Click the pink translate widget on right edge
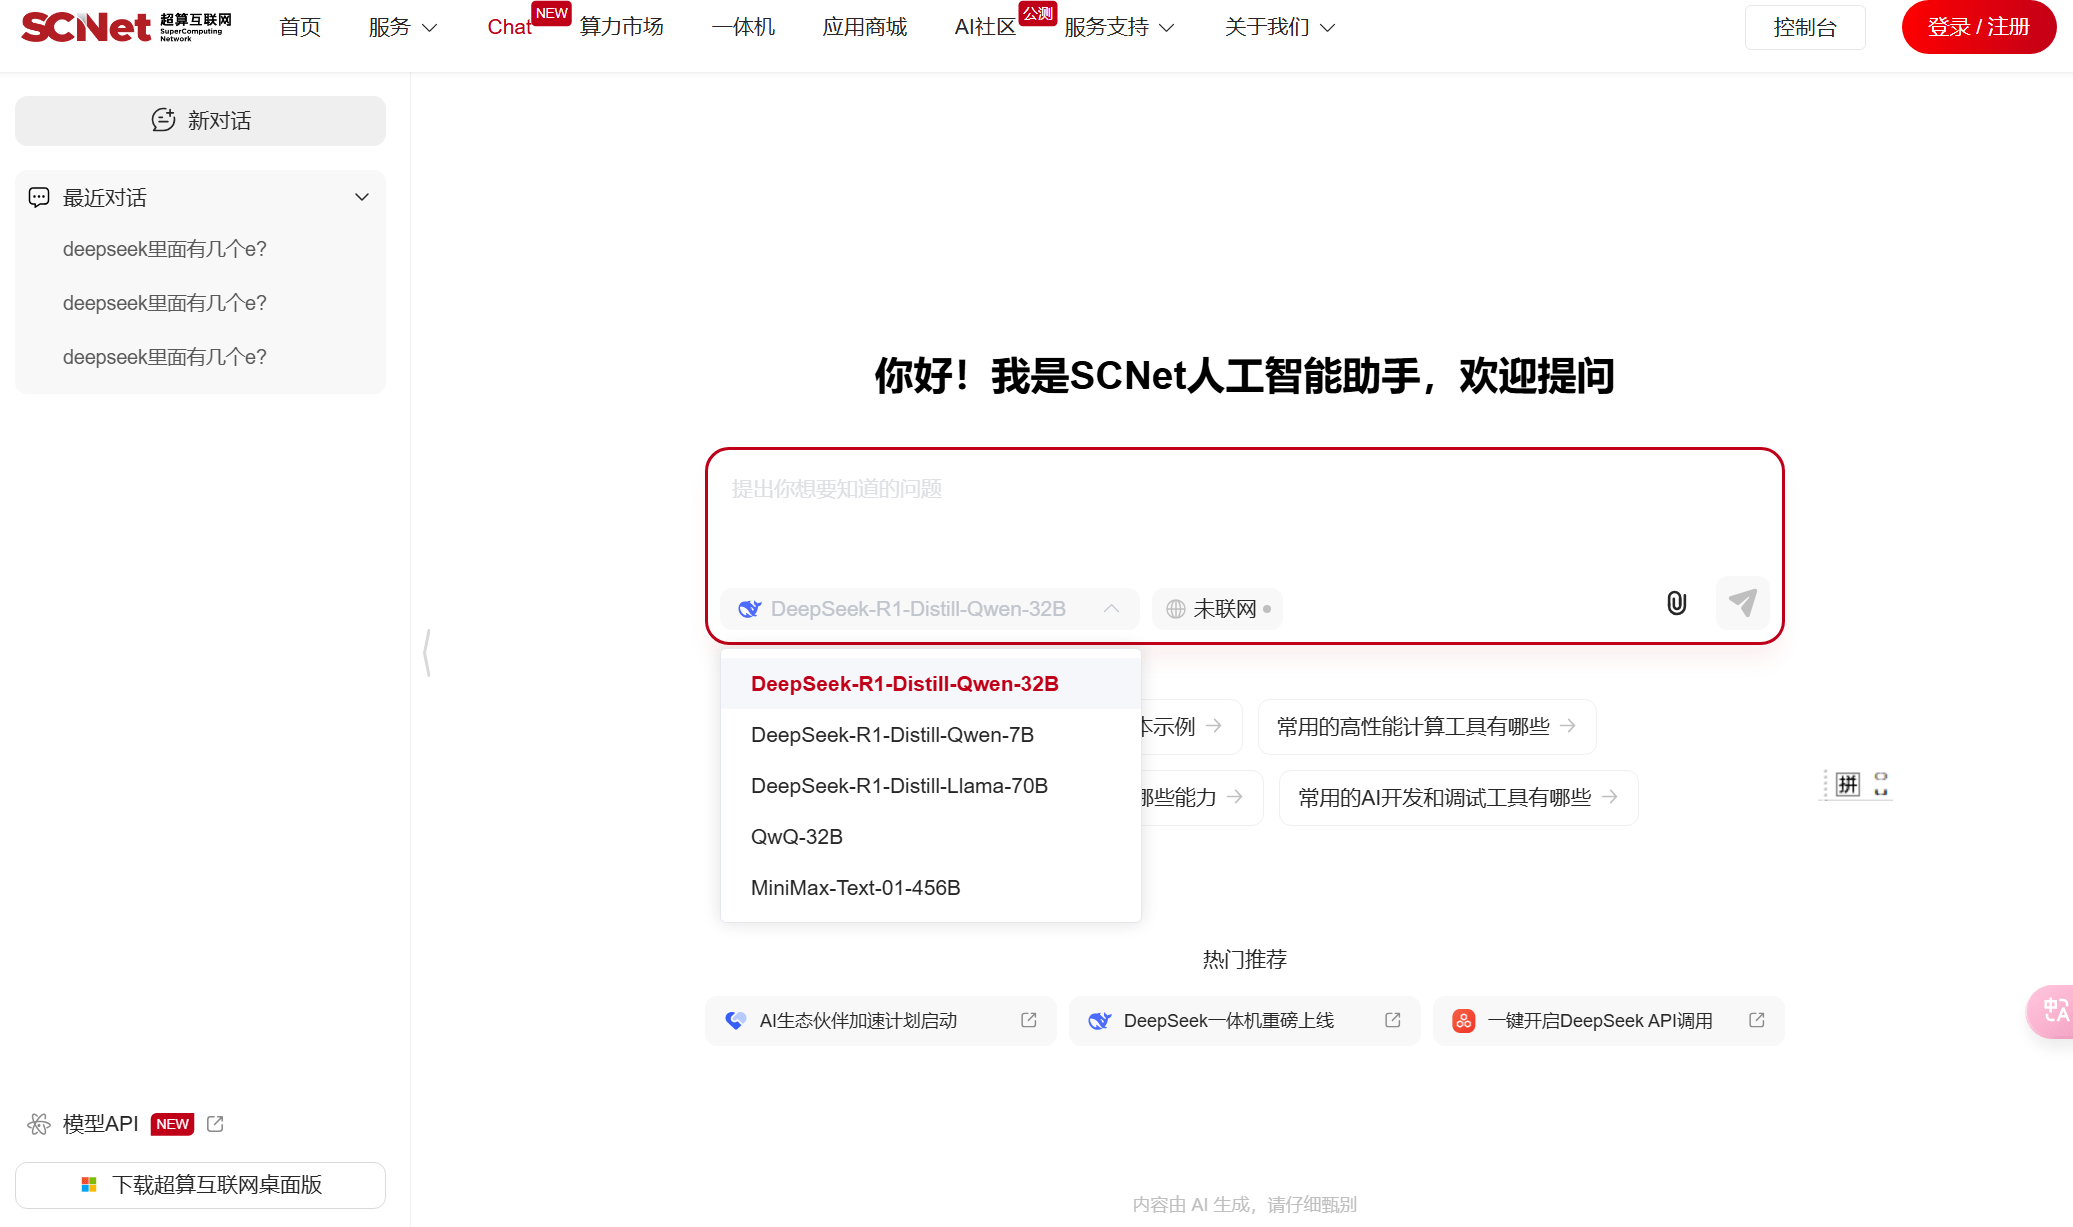Screen dimensions: 2073x1227 (x=2055, y=1011)
